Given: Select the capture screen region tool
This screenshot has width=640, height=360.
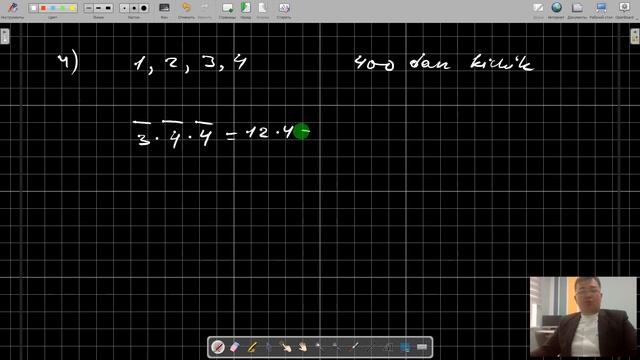Looking at the screenshot, I should click(x=405, y=347).
